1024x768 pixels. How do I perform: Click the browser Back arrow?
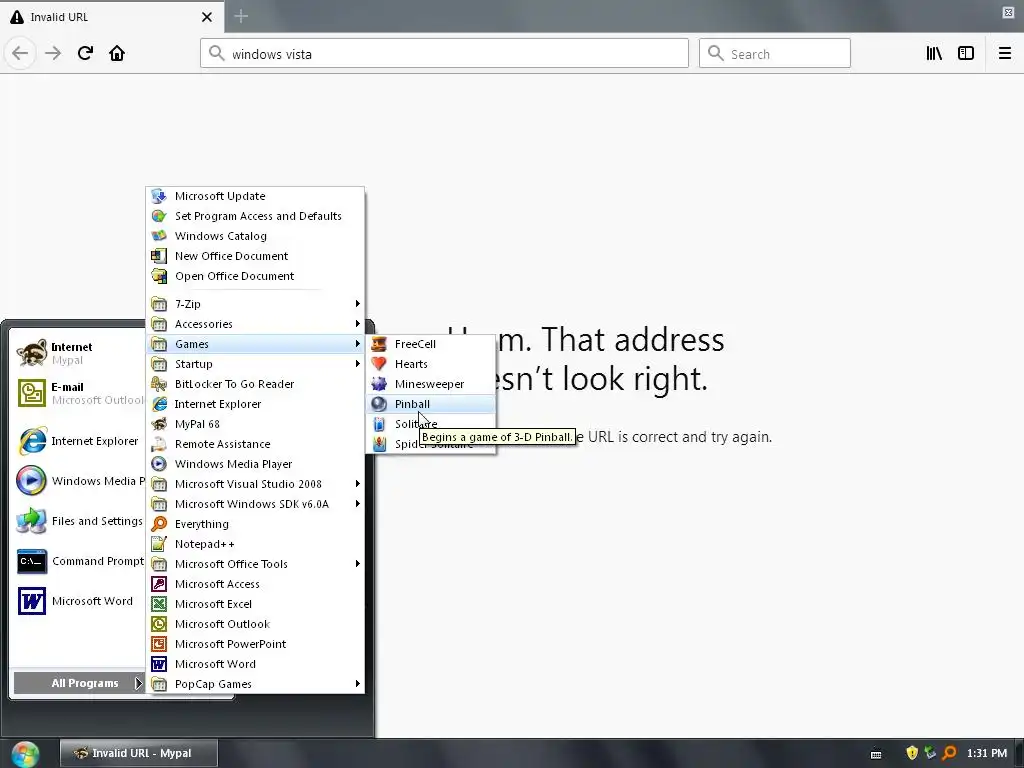pyautogui.click(x=20, y=53)
